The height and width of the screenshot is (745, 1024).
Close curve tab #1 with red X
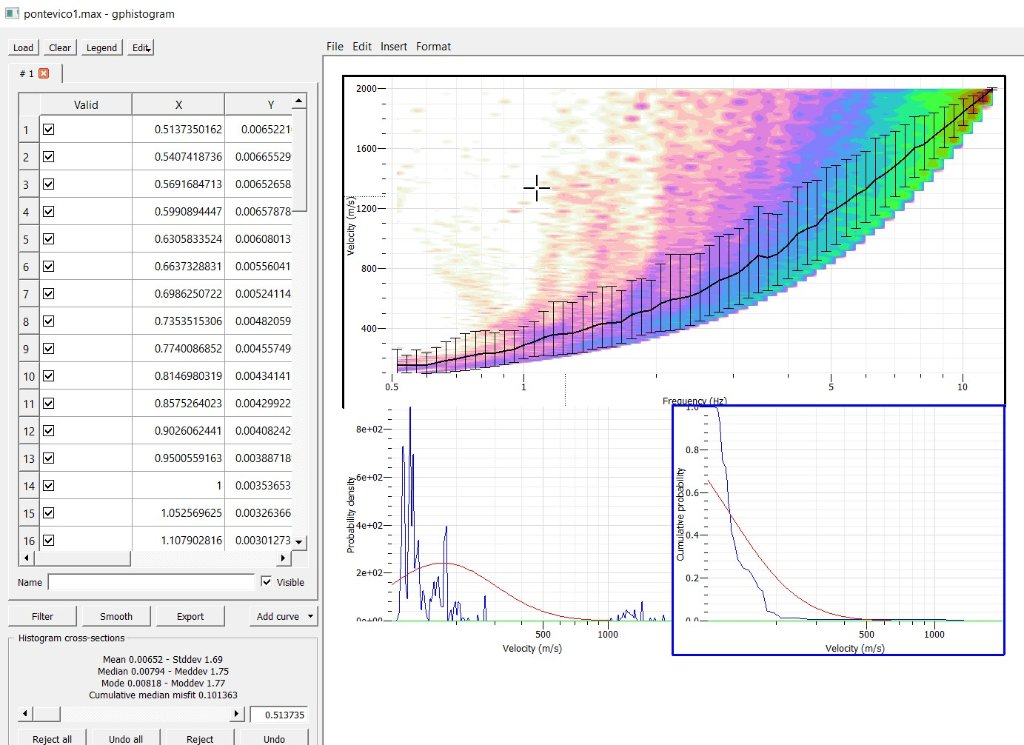click(43, 74)
